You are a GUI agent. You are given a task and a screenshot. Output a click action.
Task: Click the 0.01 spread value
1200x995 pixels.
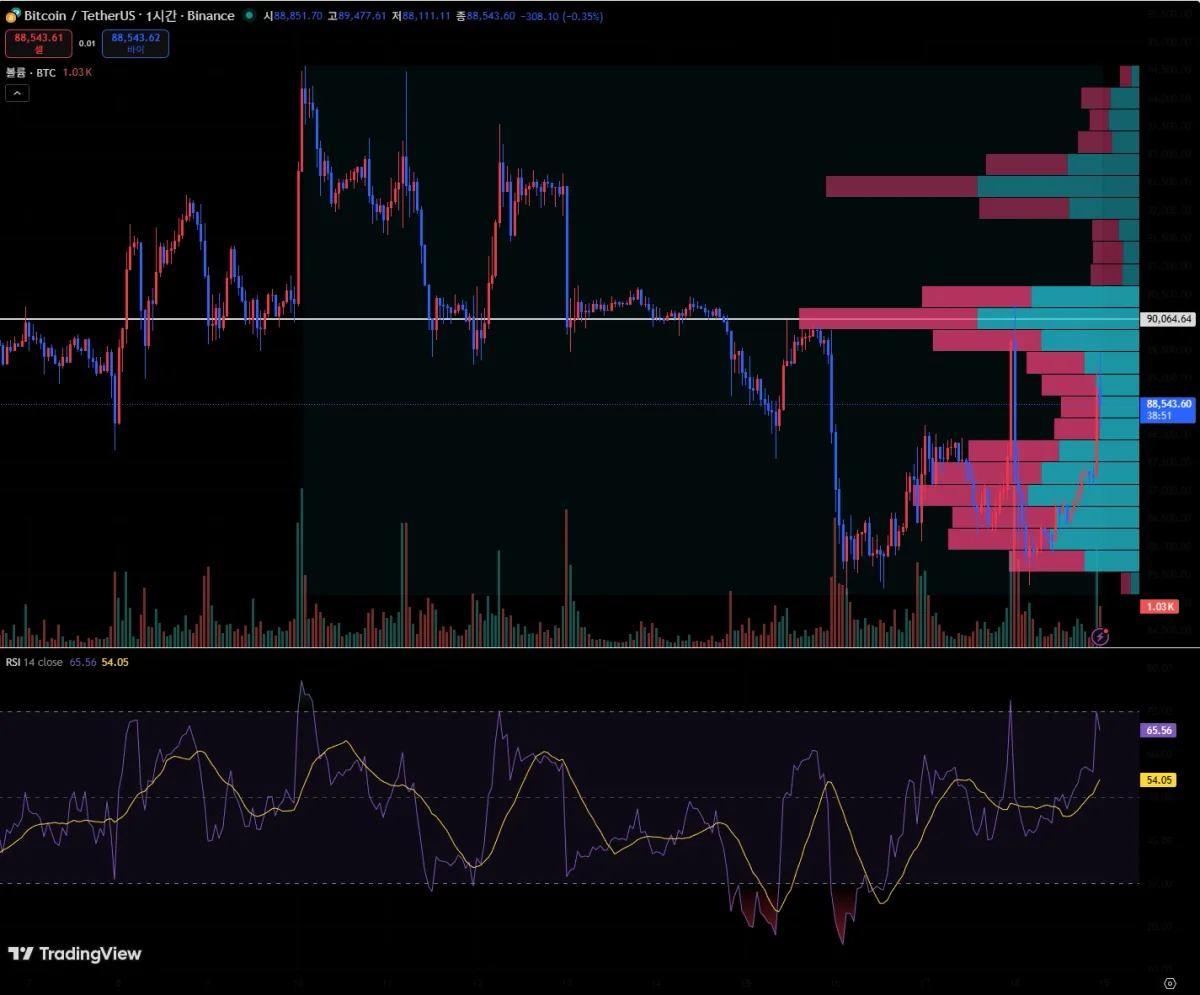[x=87, y=44]
